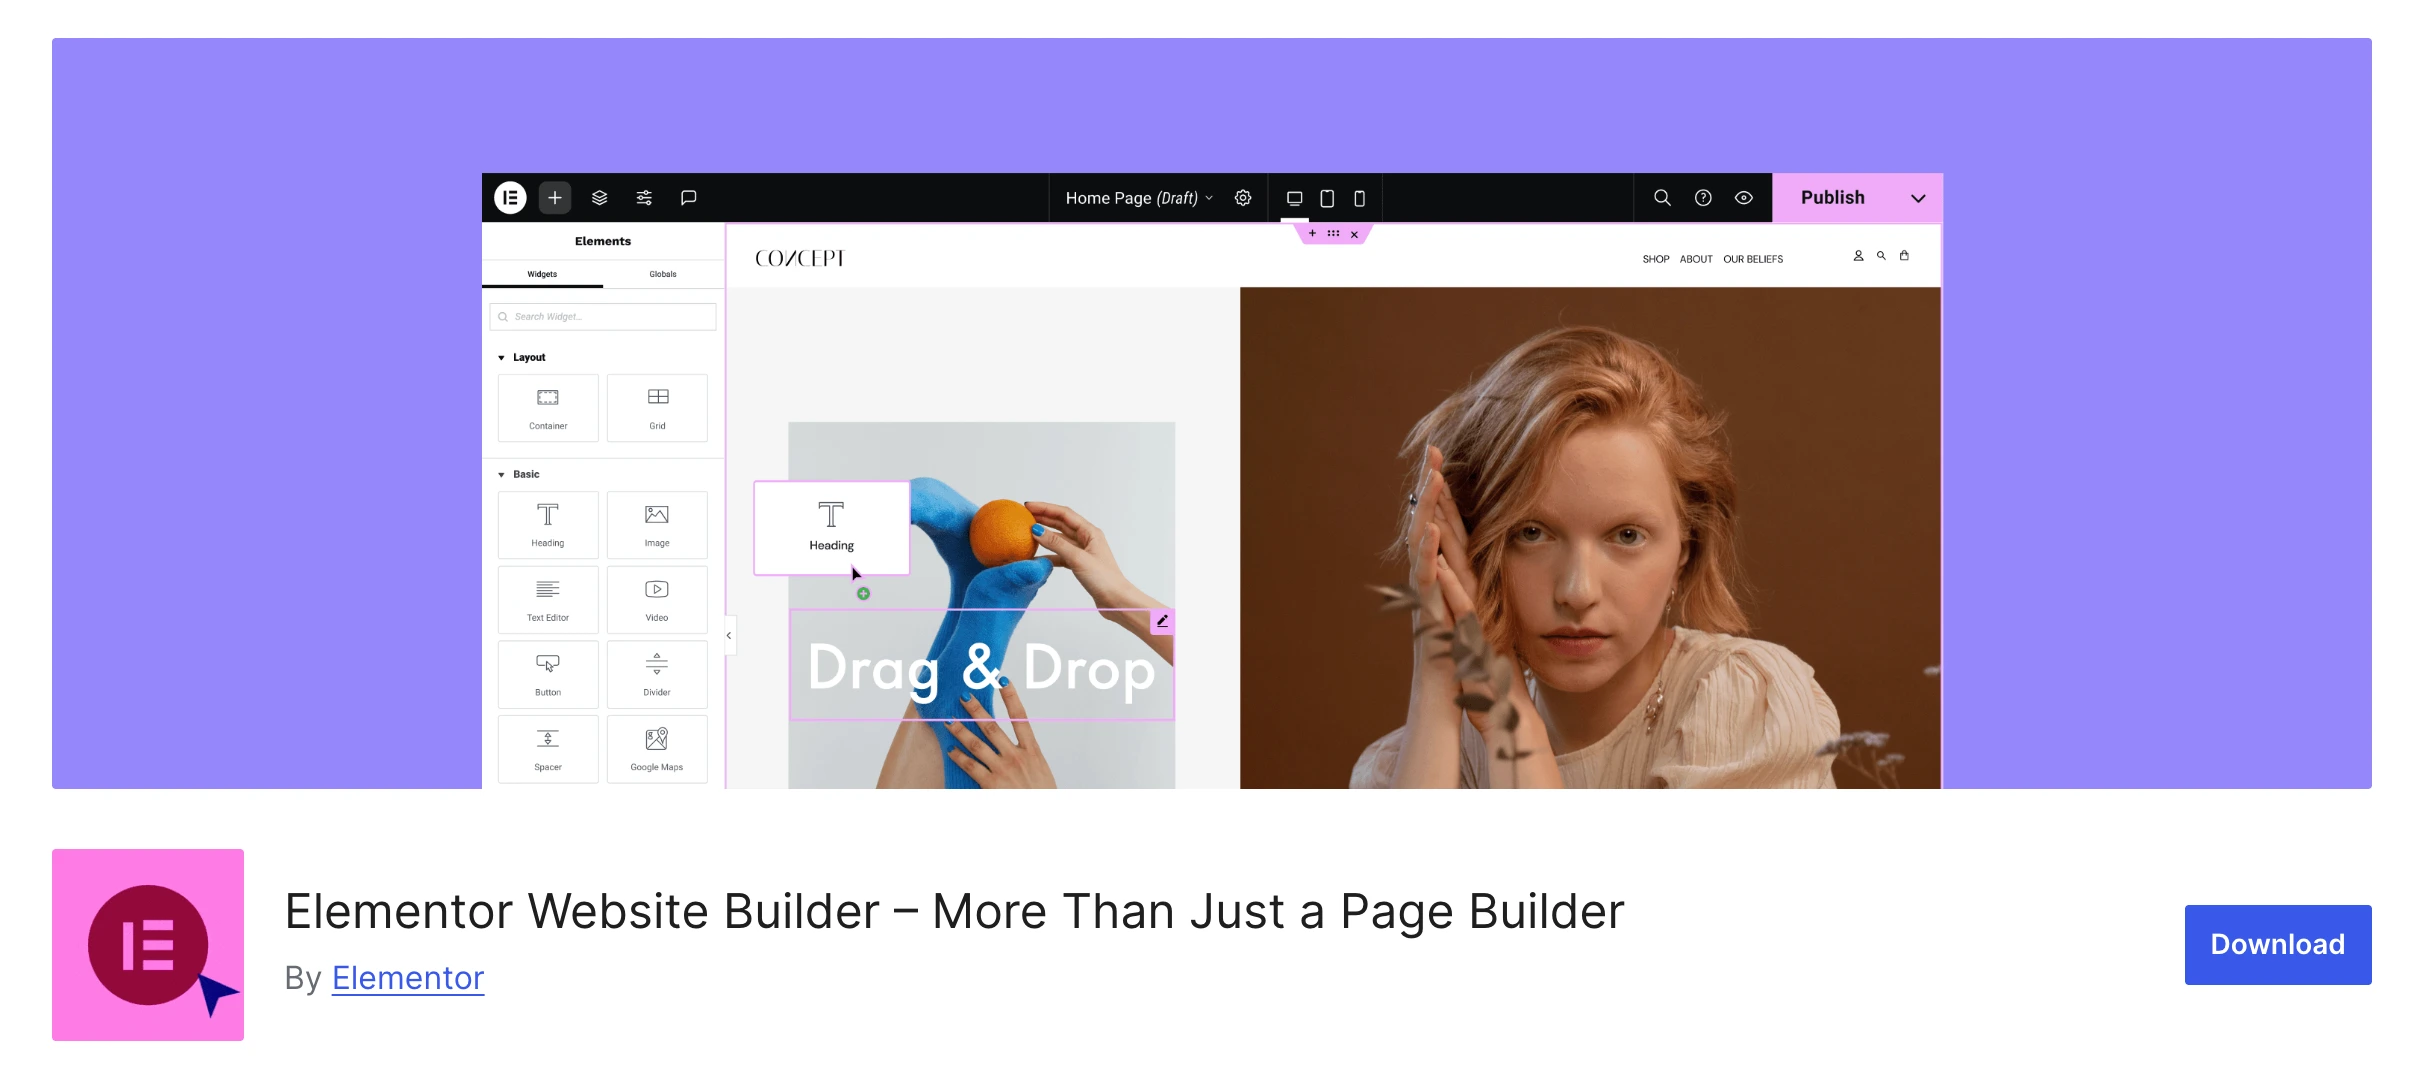Screen dimensions: 2418x1066
Task: Open the notes comment icon
Action: point(688,198)
